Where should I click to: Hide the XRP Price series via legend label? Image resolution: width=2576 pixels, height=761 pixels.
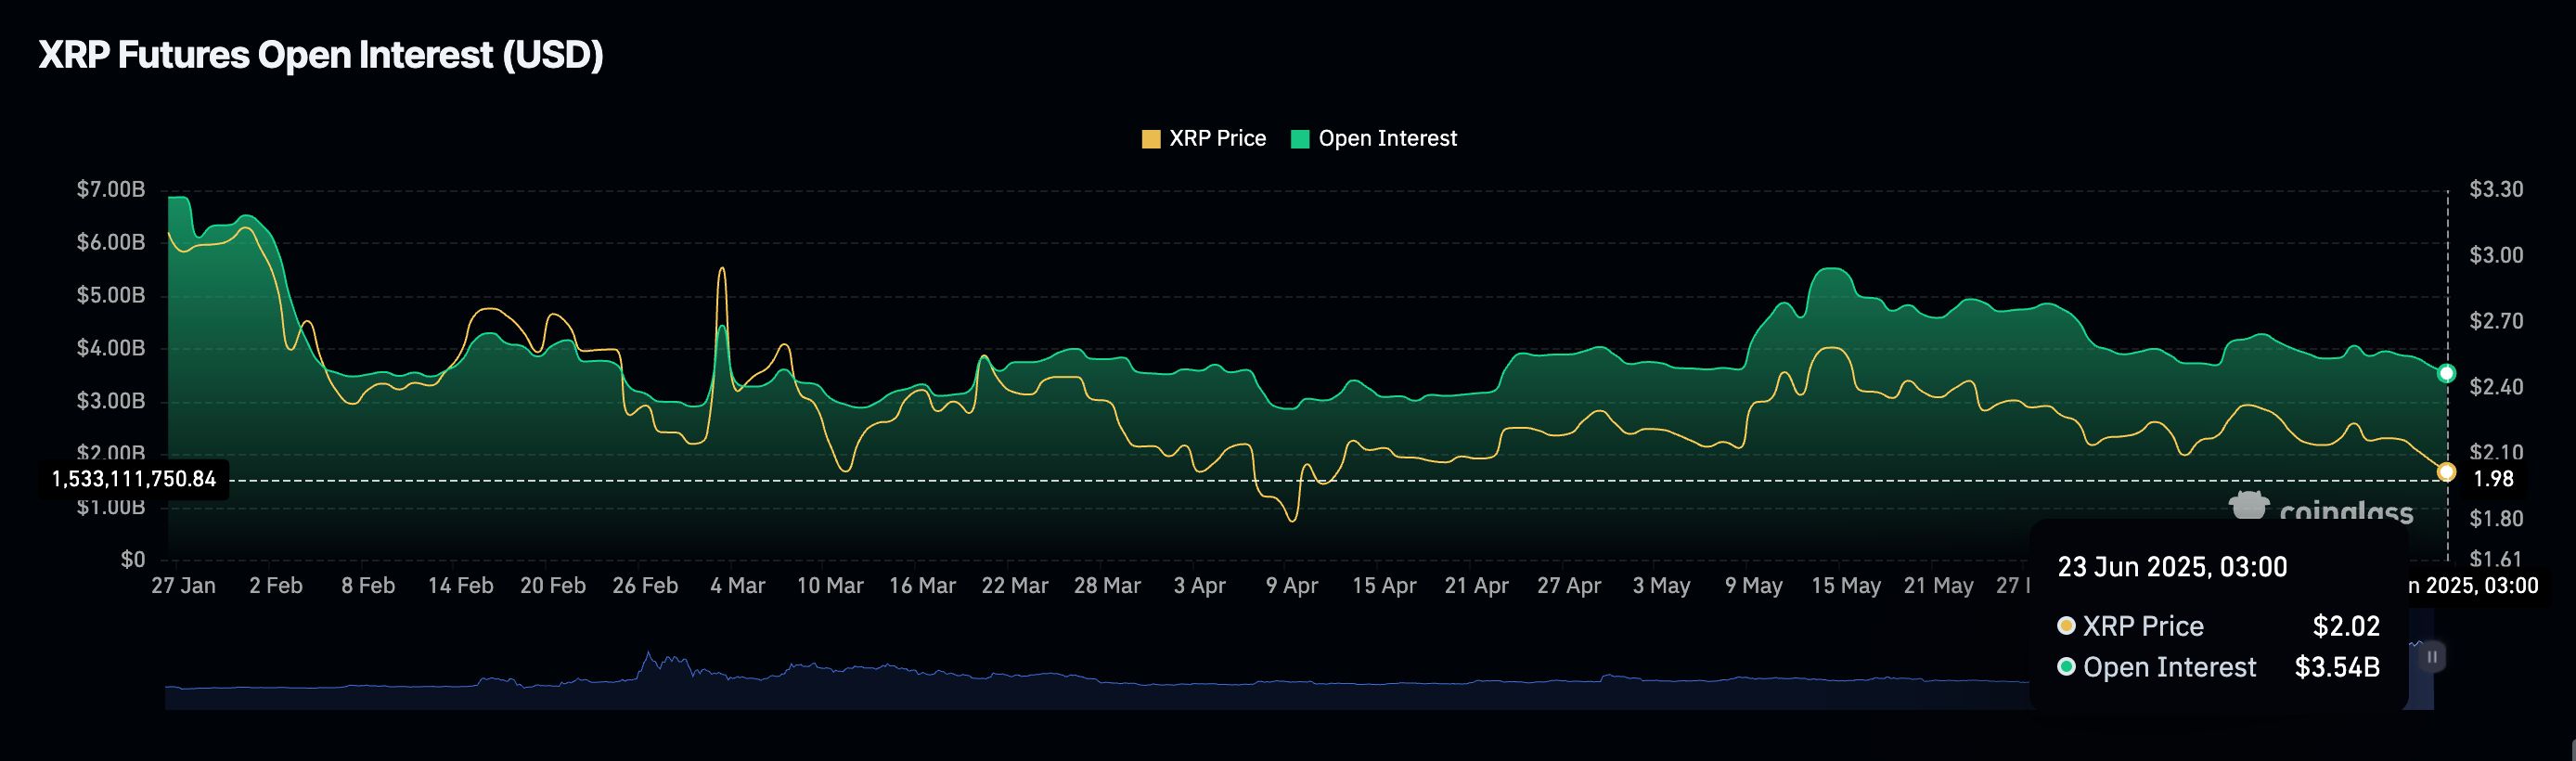click(x=1217, y=138)
